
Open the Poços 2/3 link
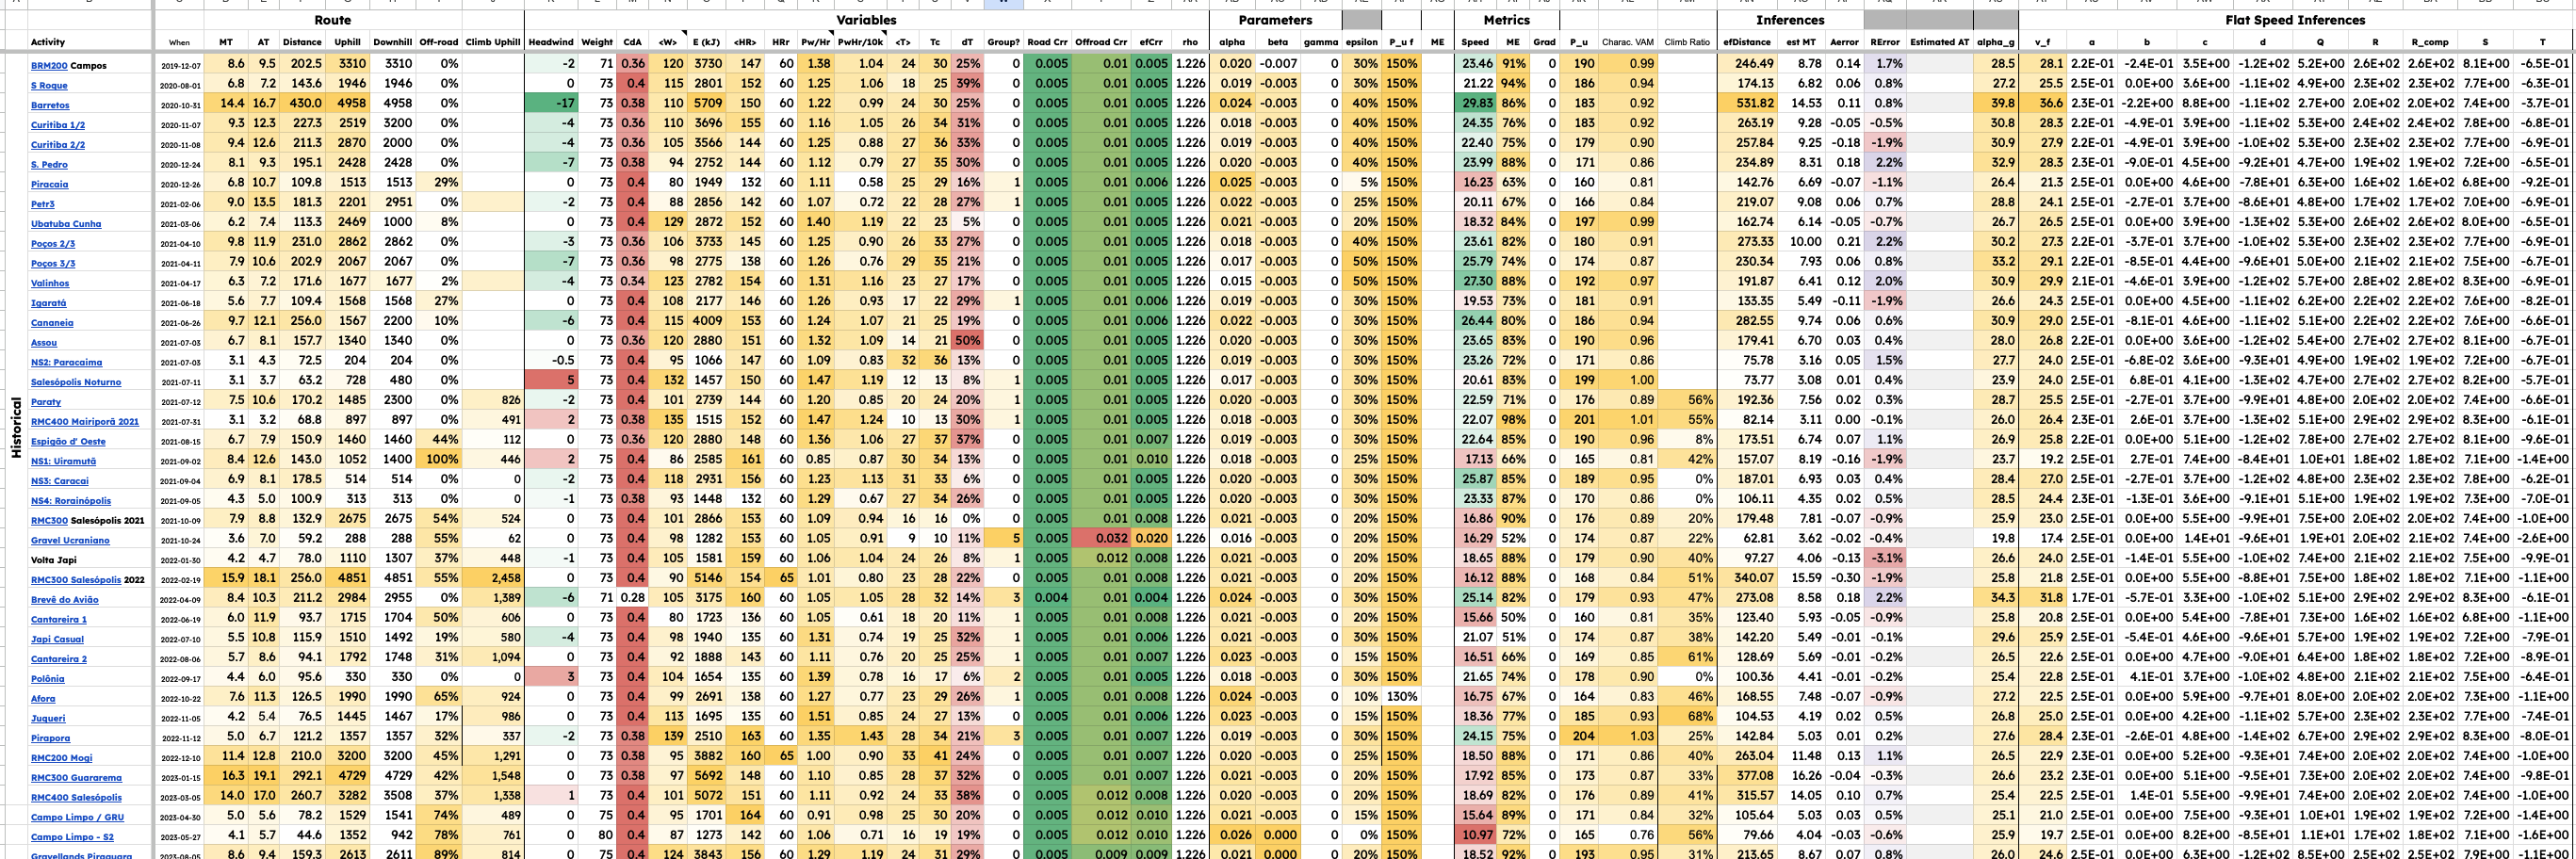[x=53, y=244]
